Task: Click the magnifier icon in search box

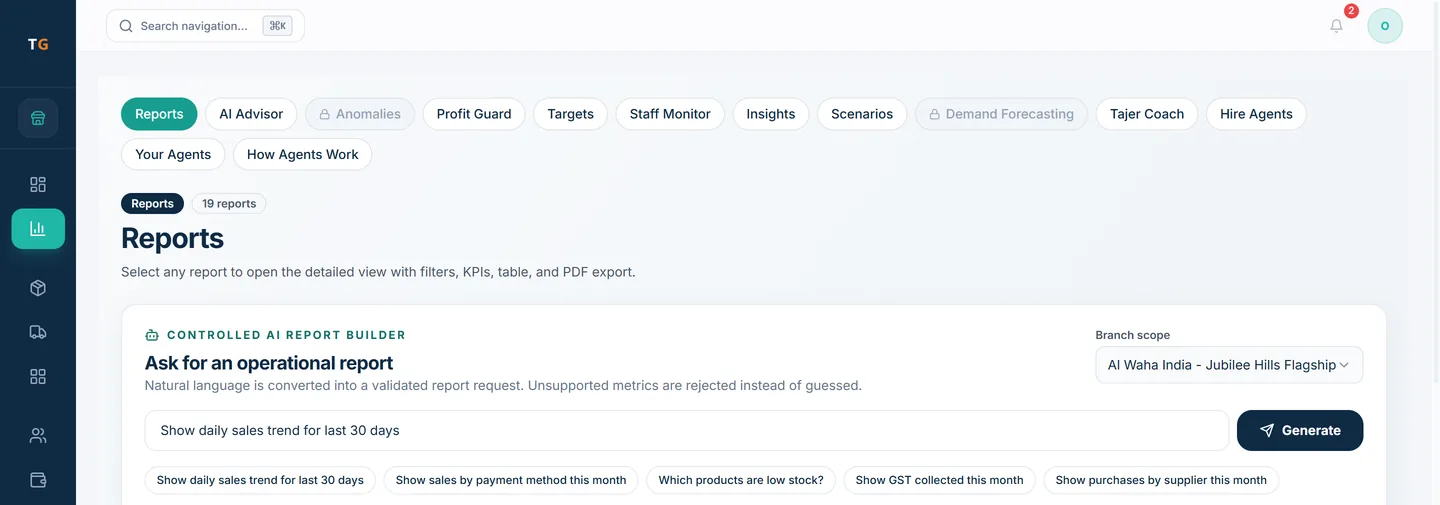Action: 126,26
